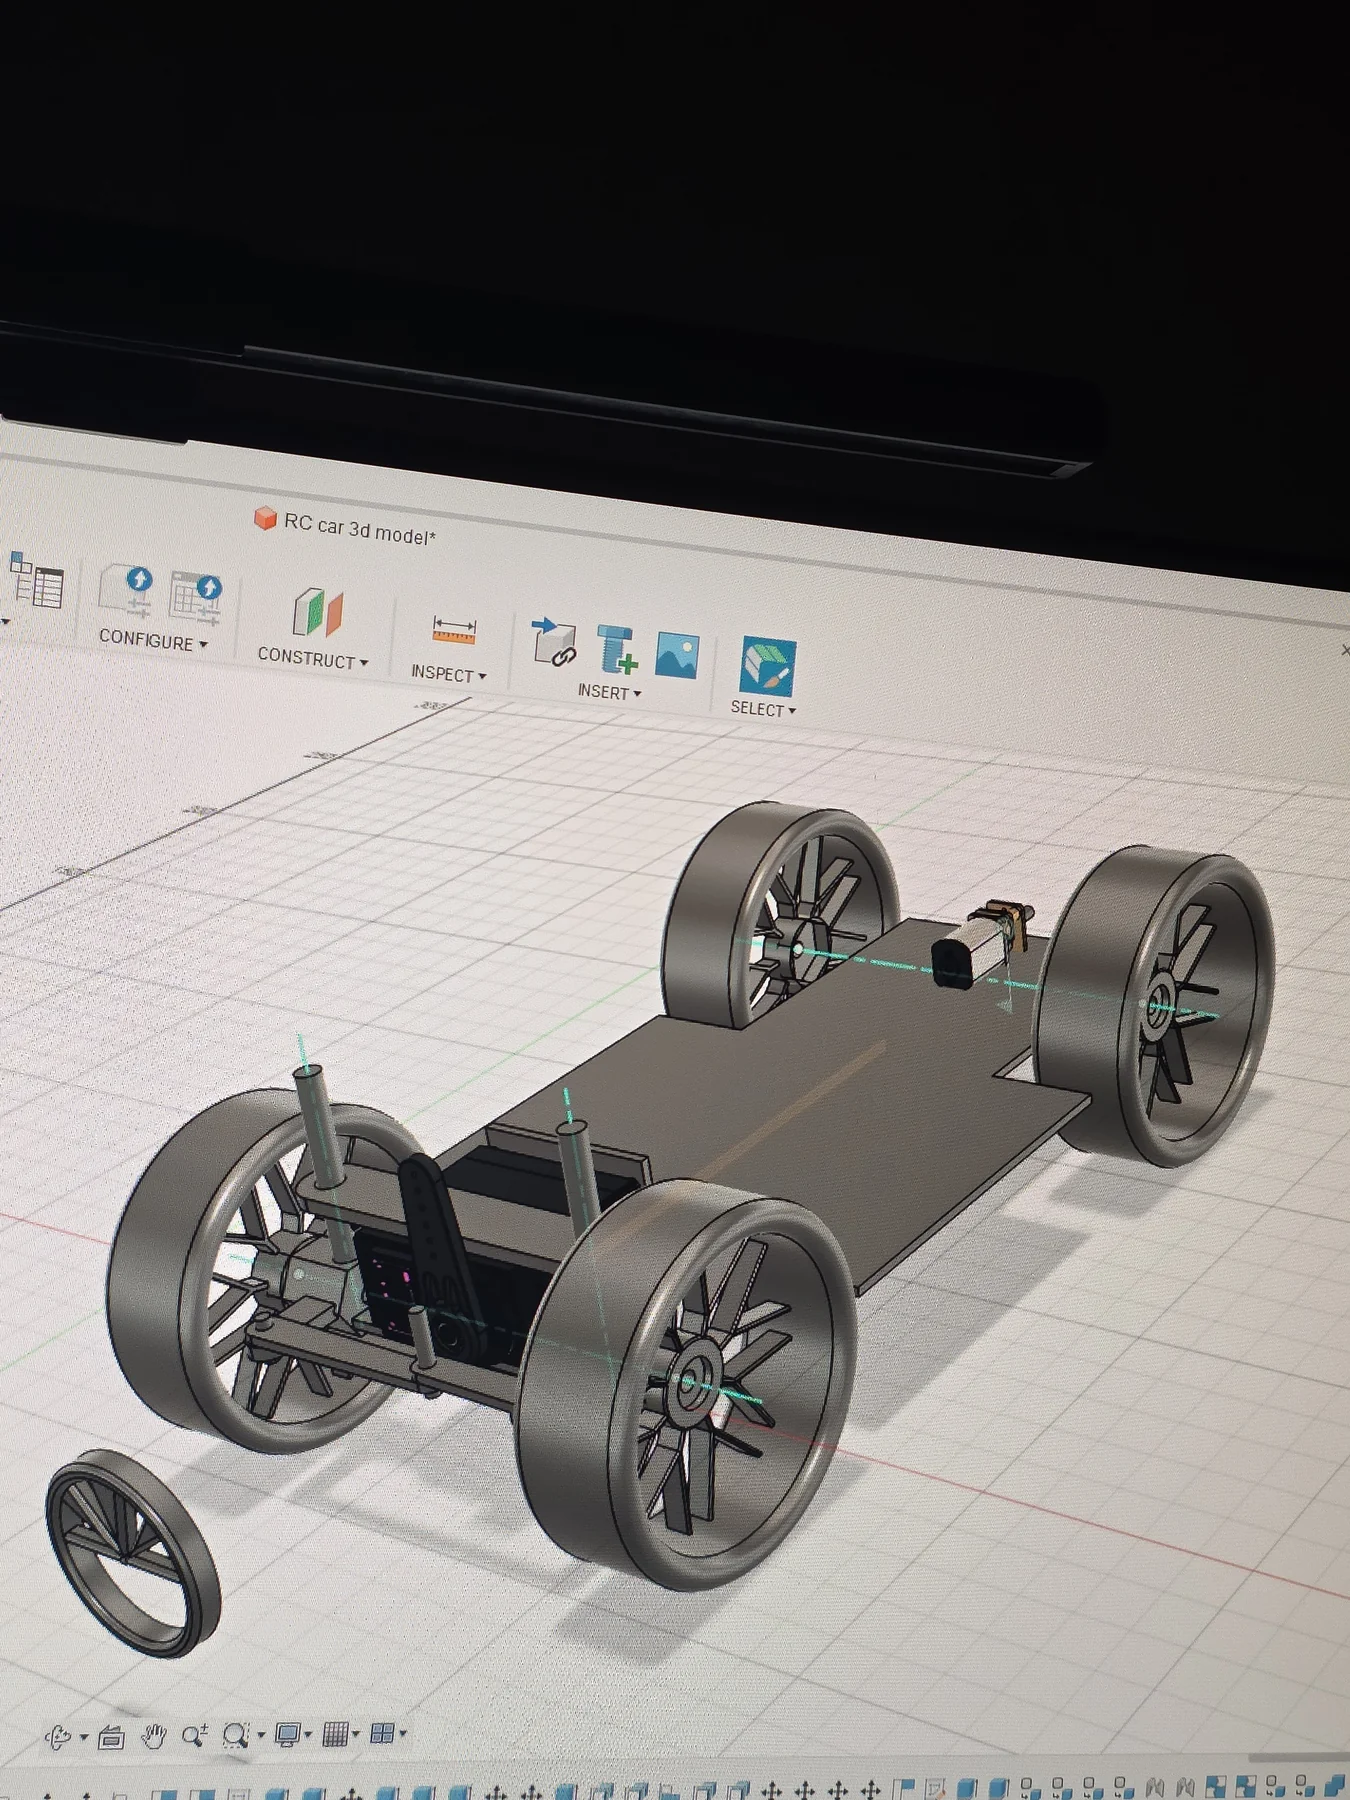Click the Look At navigation icon
The width and height of the screenshot is (1350, 1800).
[x=111, y=1737]
